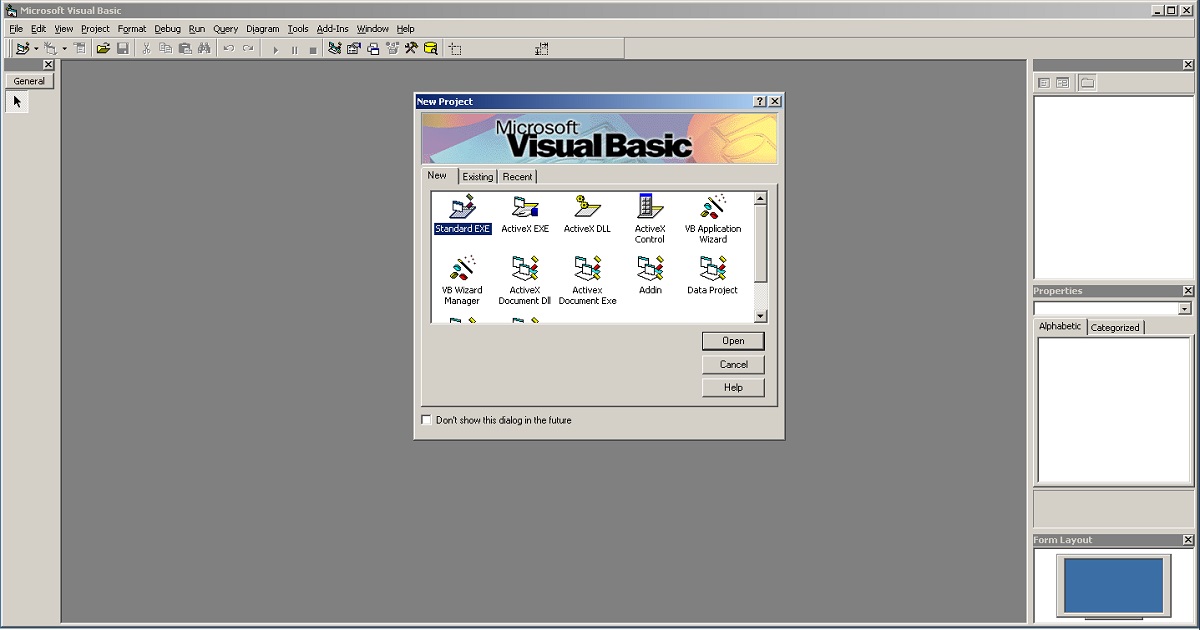Click the blue form preview in Form Layout
Screen dimensions: 1200x630
pyautogui.click(x=1113, y=585)
